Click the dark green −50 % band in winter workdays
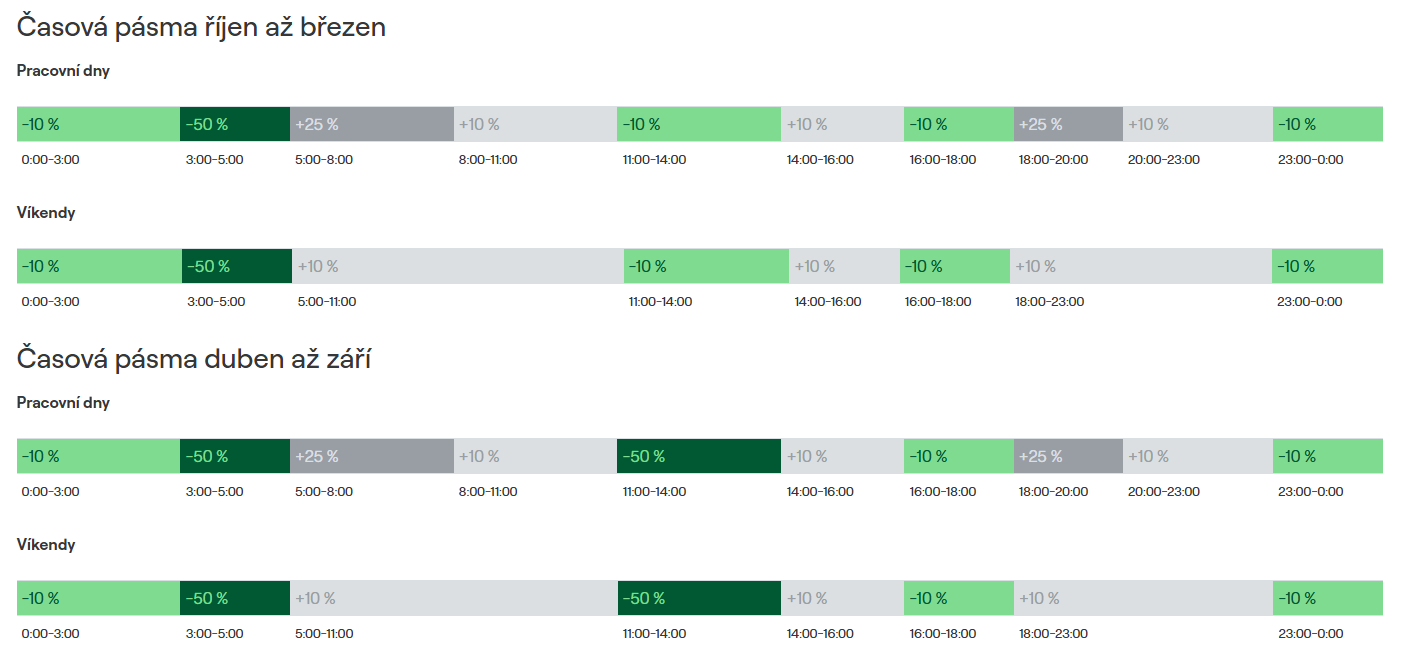Viewport: 1408px width, 663px height. 234,124
